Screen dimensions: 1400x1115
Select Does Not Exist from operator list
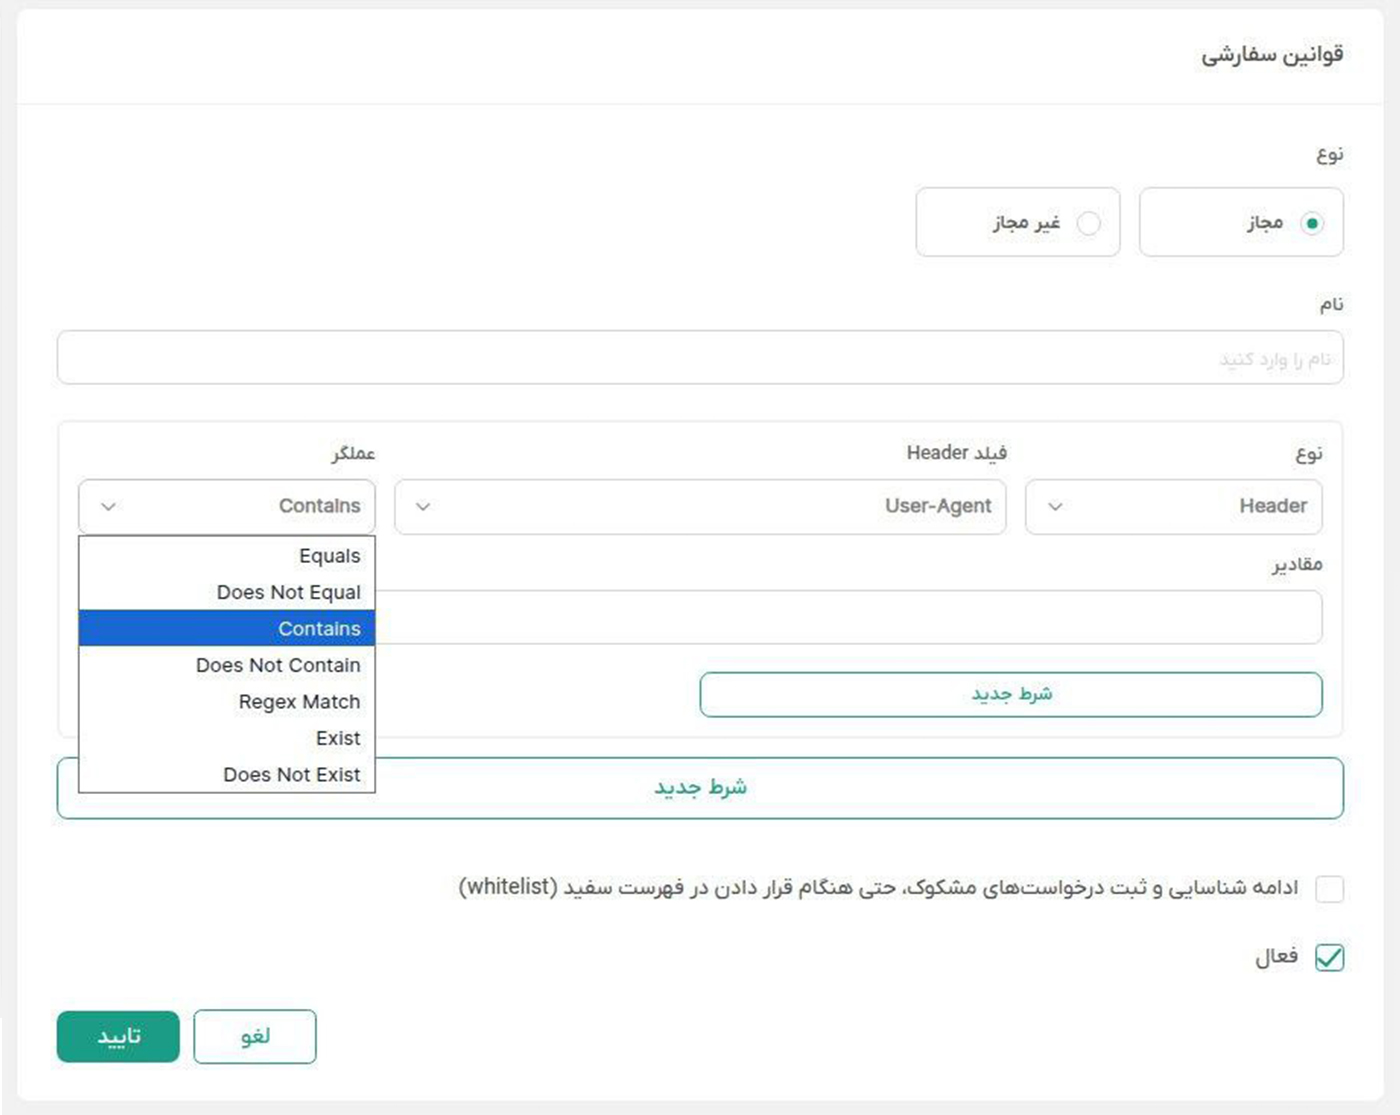pos(228,775)
